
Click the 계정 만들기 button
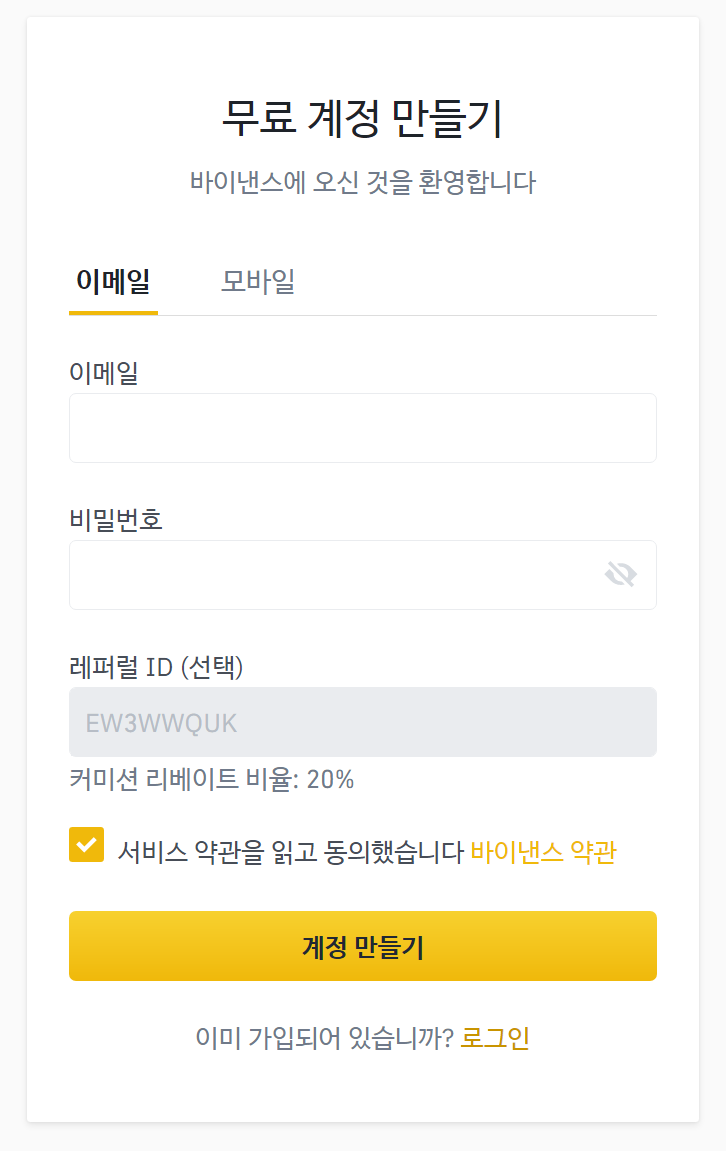click(x=363, y=945)
